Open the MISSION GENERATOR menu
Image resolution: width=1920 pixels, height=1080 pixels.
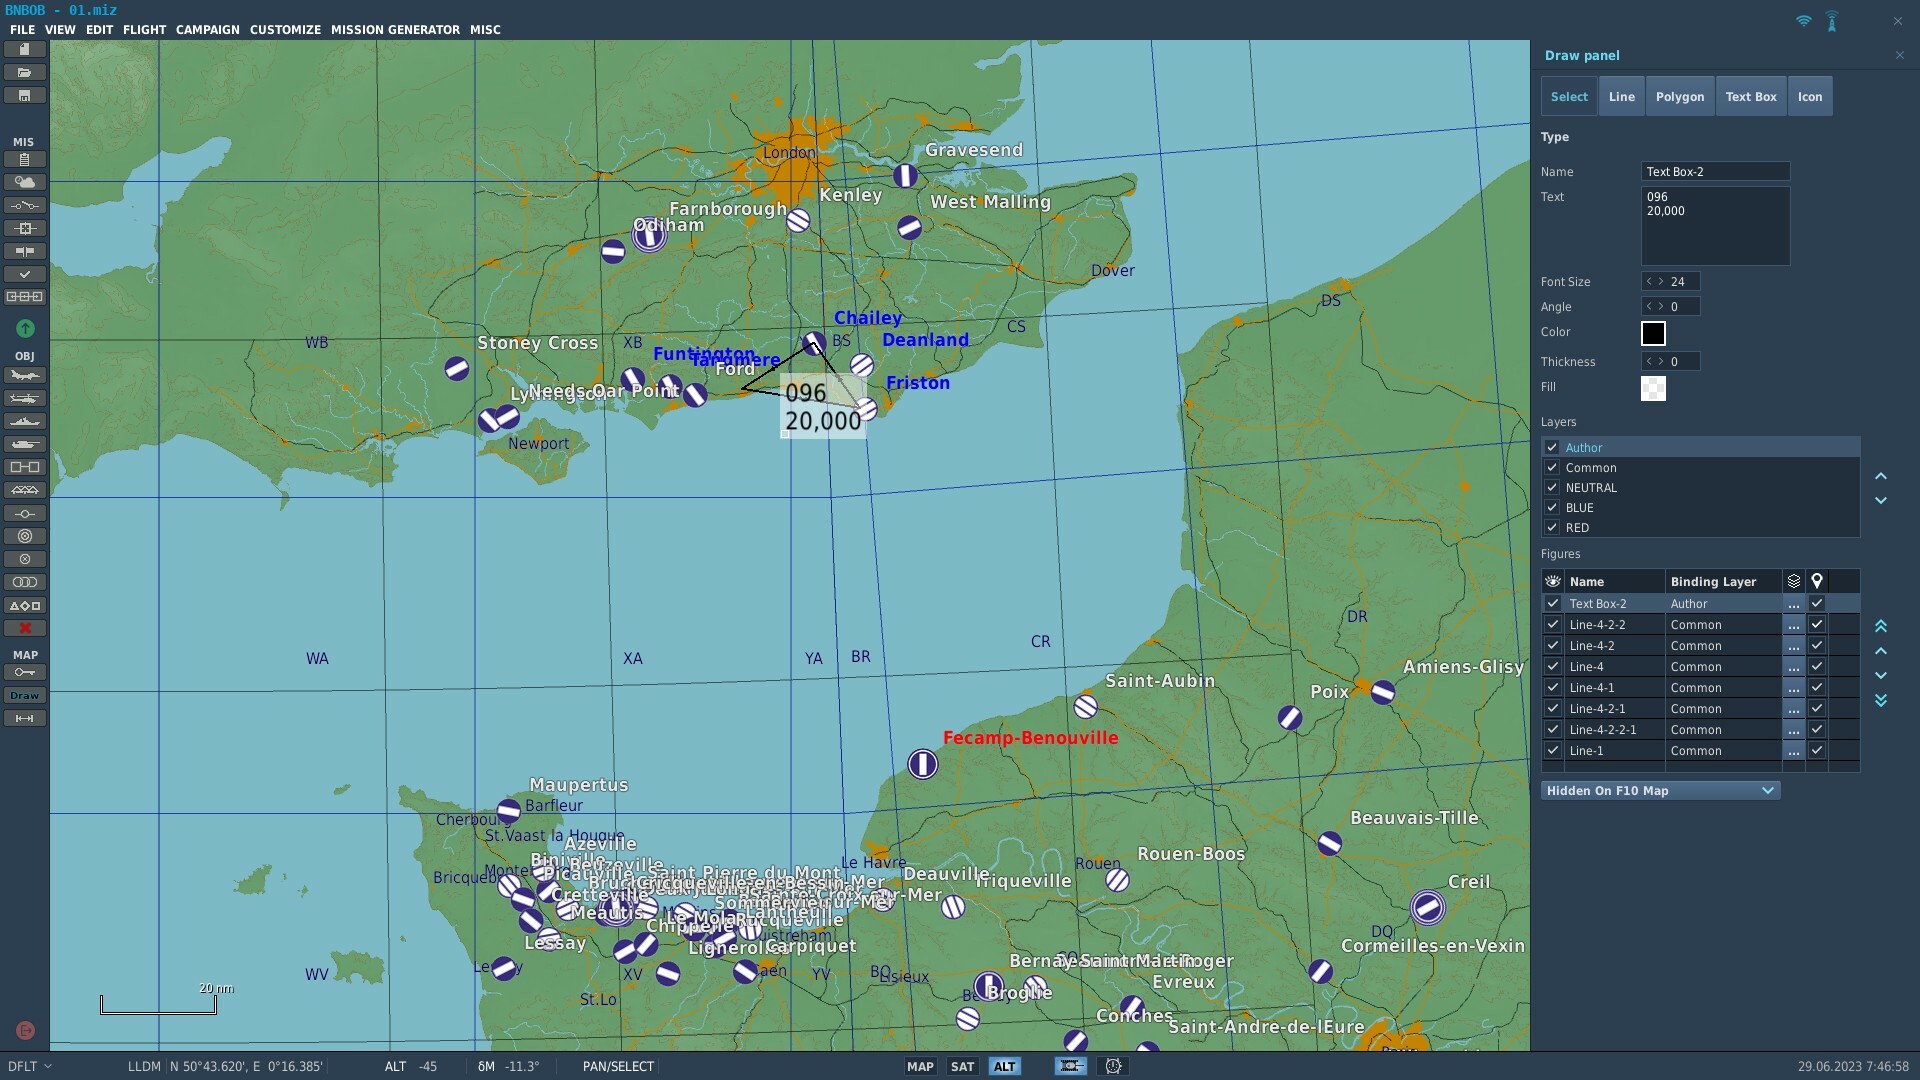point(395,30)
